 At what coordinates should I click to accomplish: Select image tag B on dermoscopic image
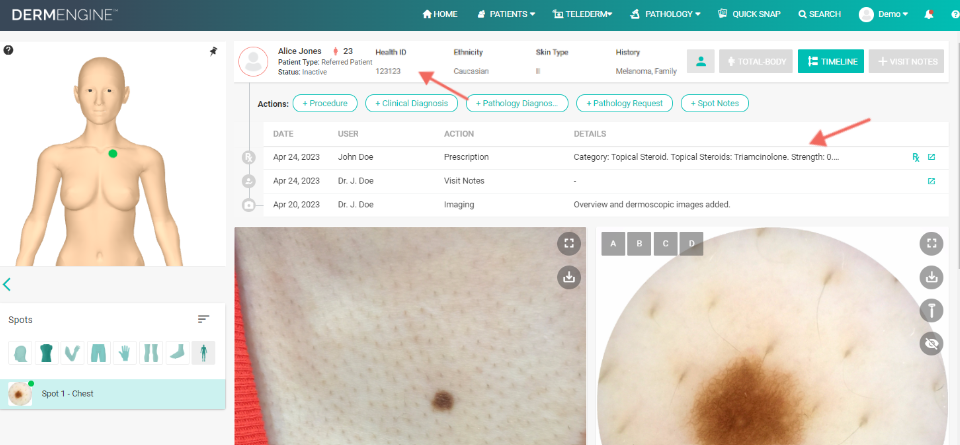coord(639,244)
